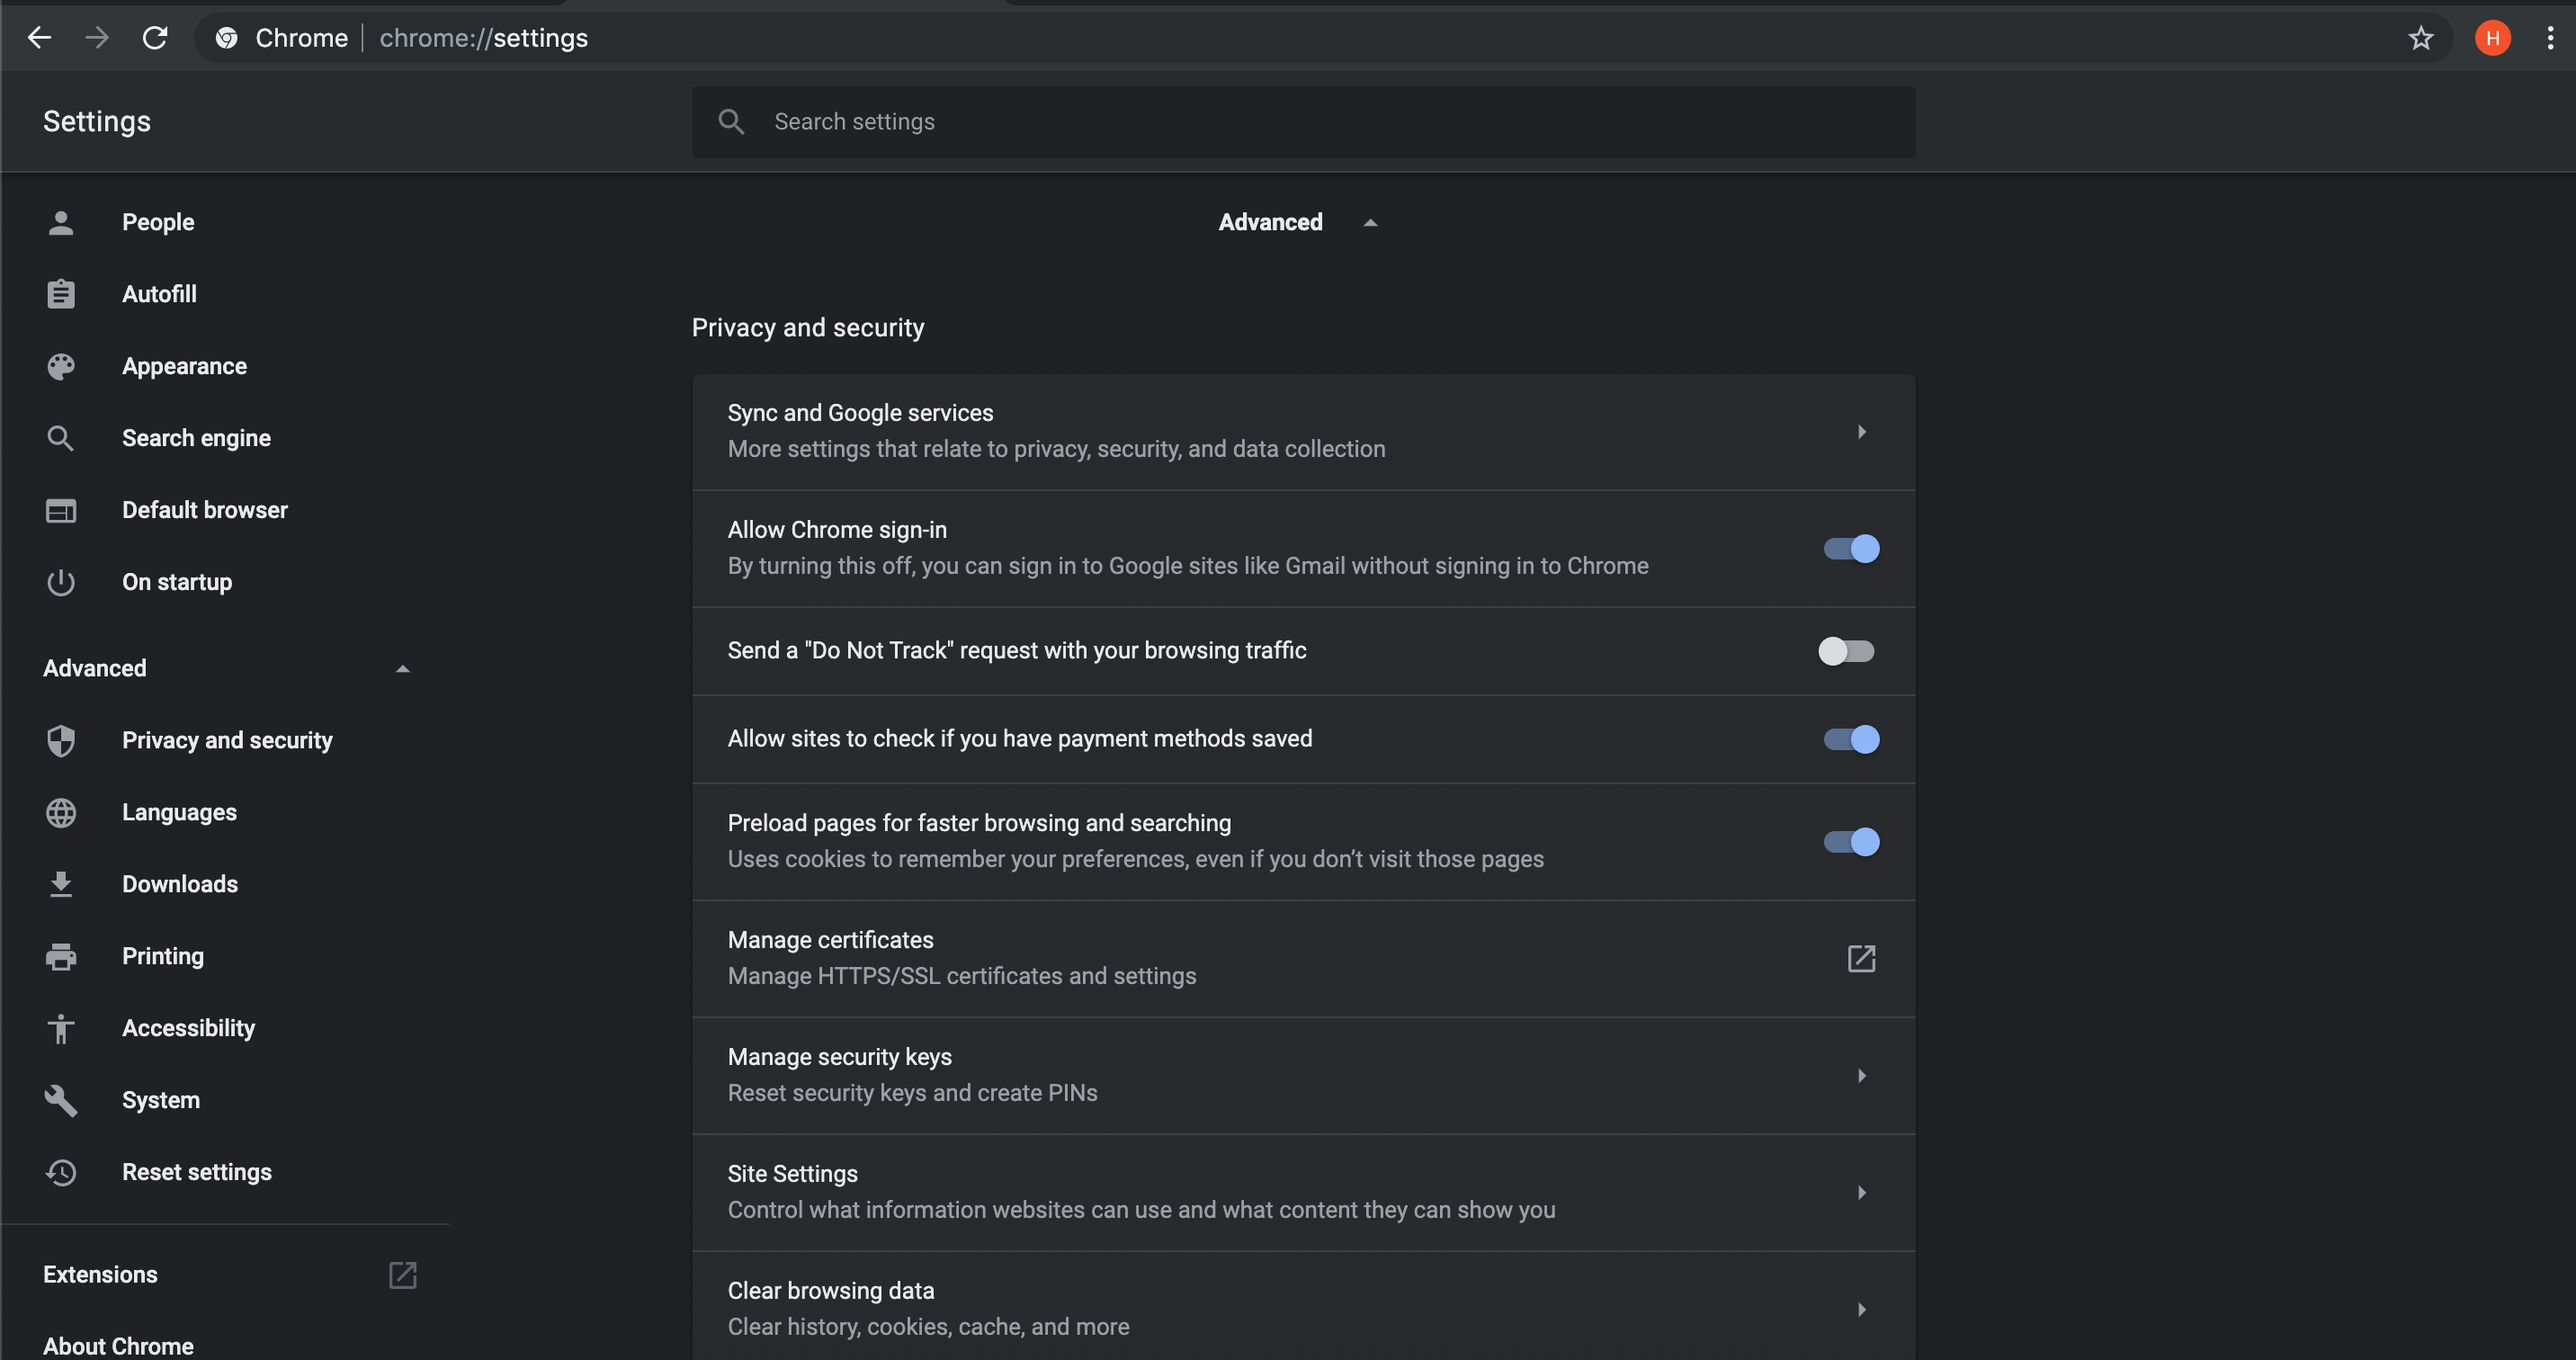
Task: Open Site Settings row text
Action: tap(792, 1174)
